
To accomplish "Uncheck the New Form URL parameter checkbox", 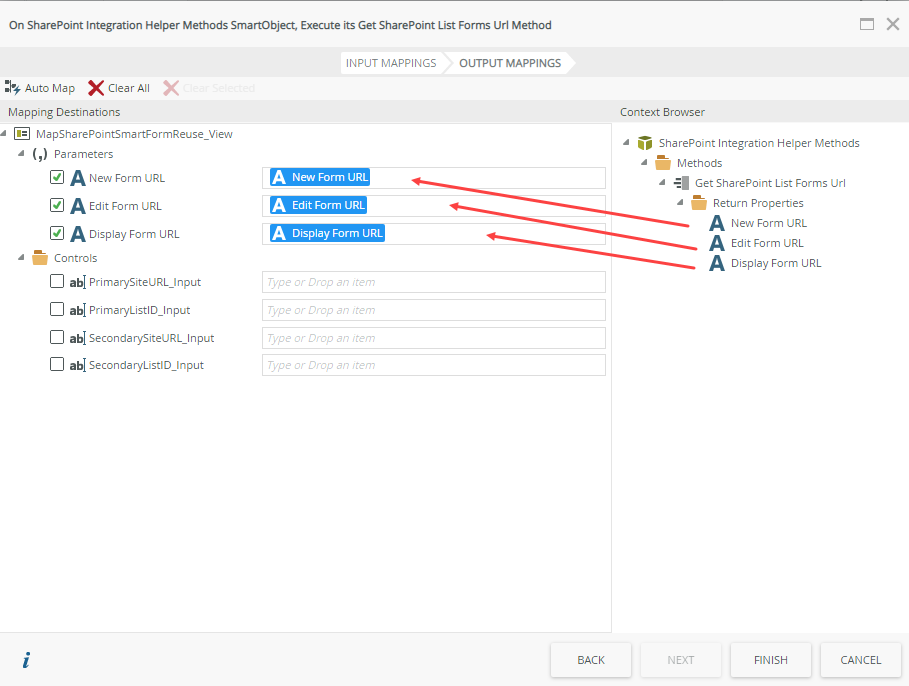I will (57, 178).
